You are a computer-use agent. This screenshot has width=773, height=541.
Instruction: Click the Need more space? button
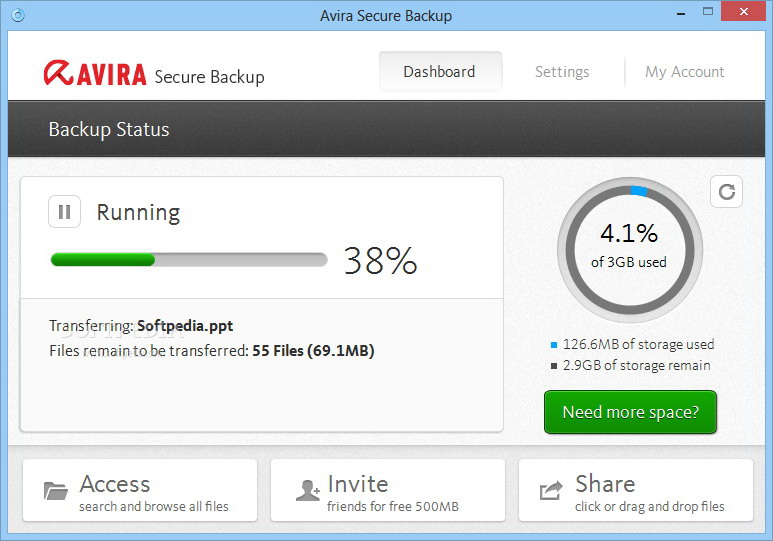coord(630,412)
